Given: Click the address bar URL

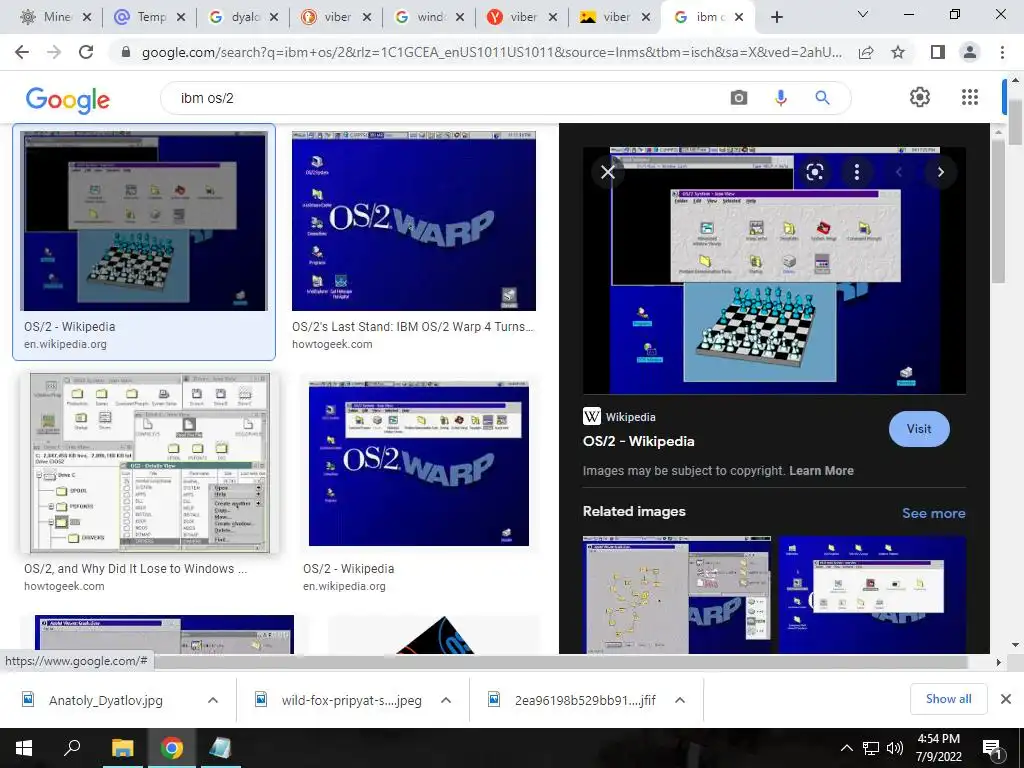Looking at the screenshot, I should [x=491, y=52].
